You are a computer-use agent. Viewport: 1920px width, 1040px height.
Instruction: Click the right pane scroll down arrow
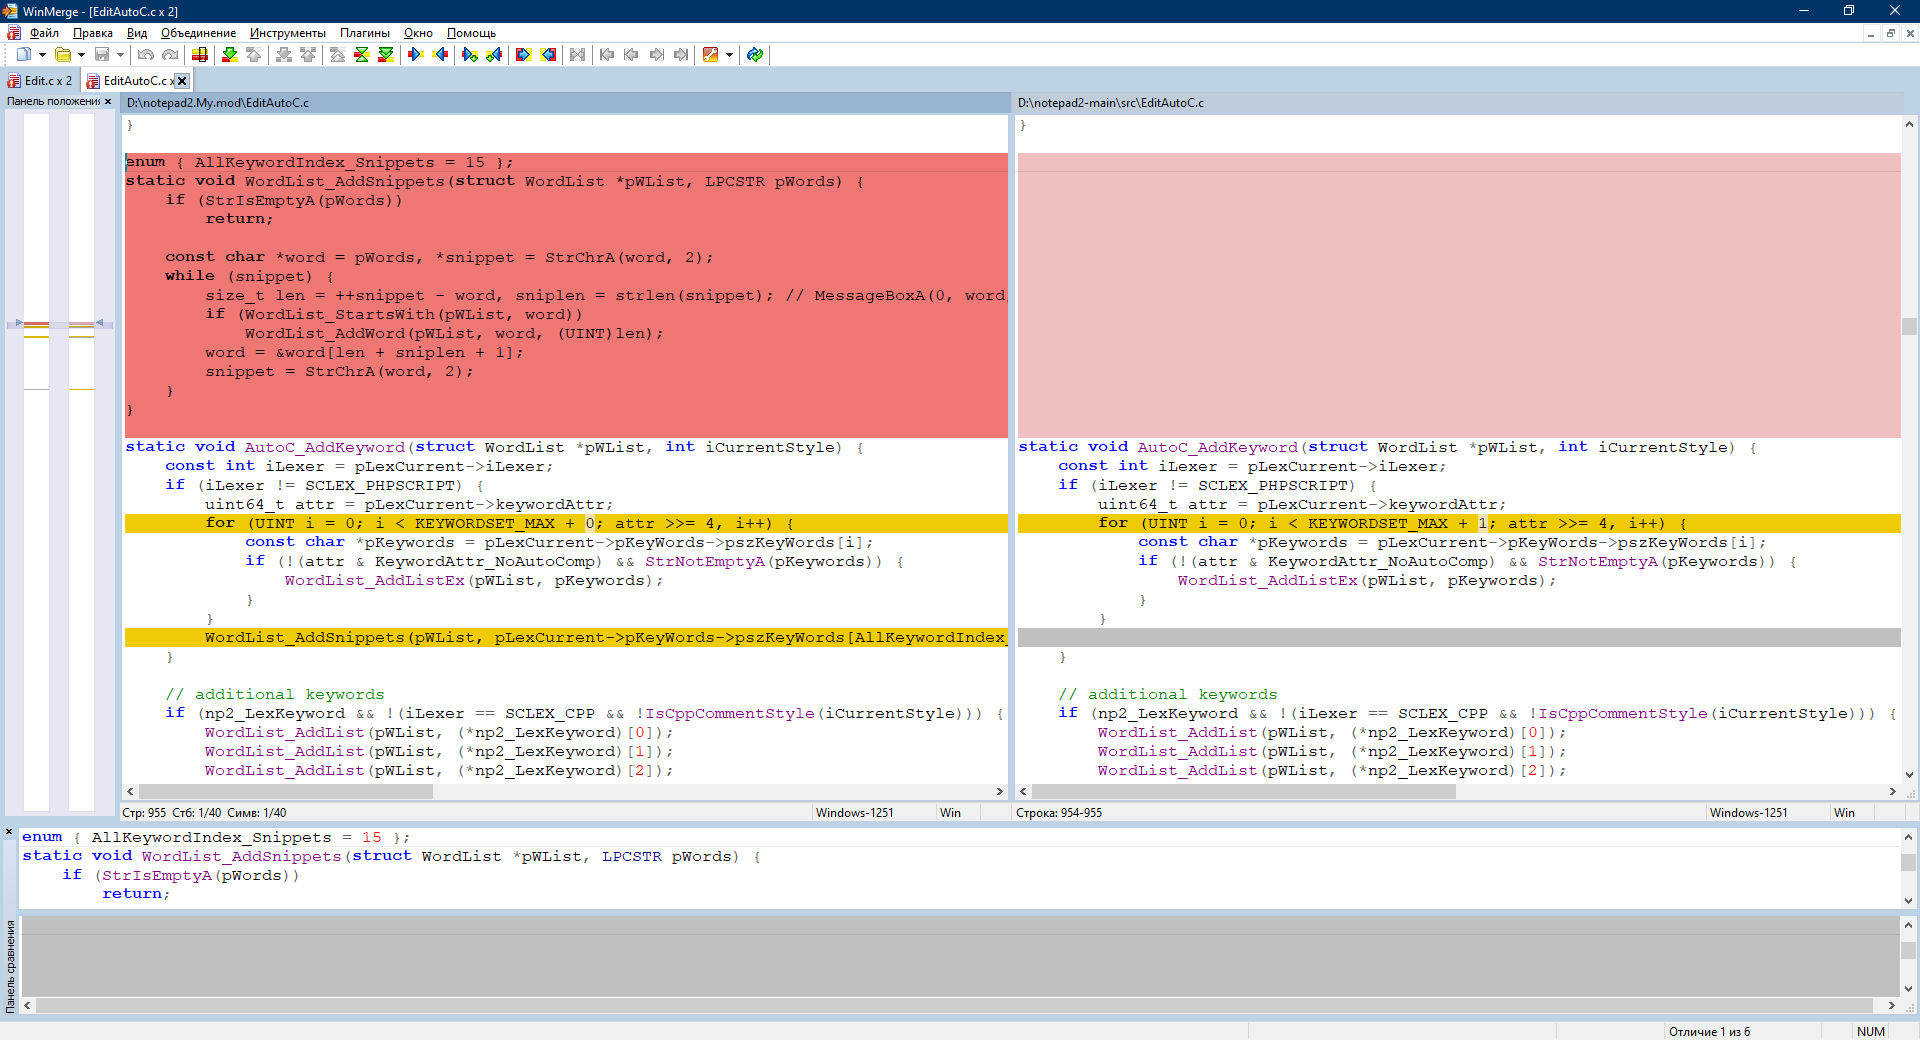[1909, 775]
